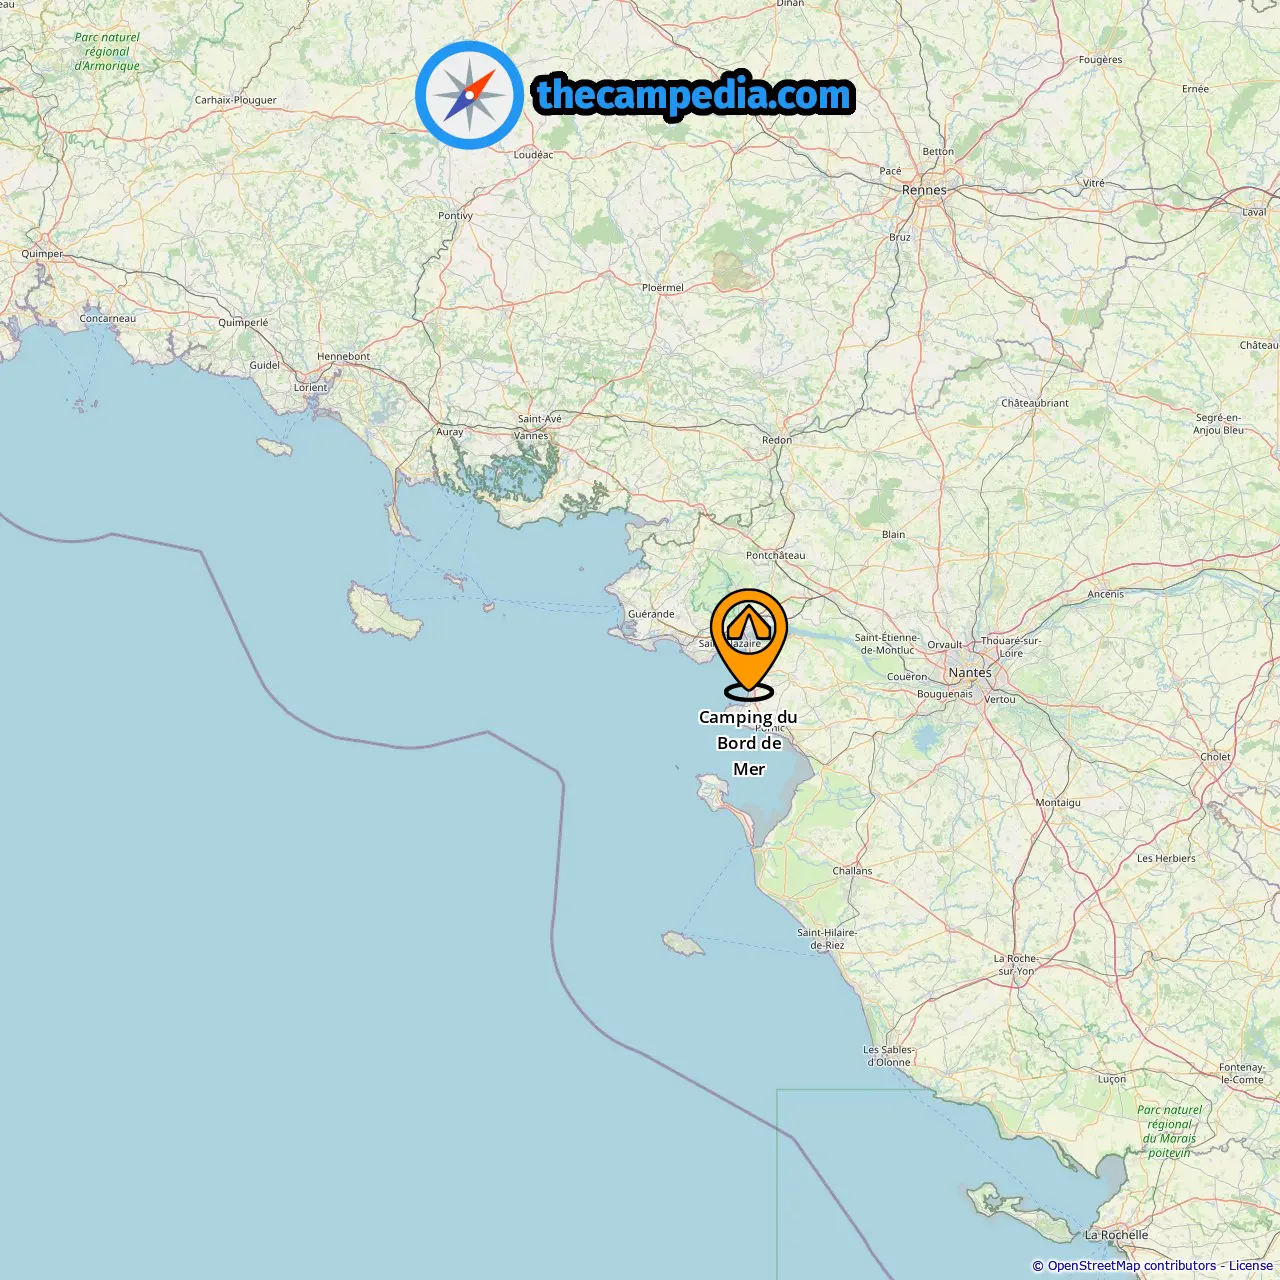This screenshot has height=1280, width=1280.
Task: Click the Nantes city label
Action: click(970, 673)
